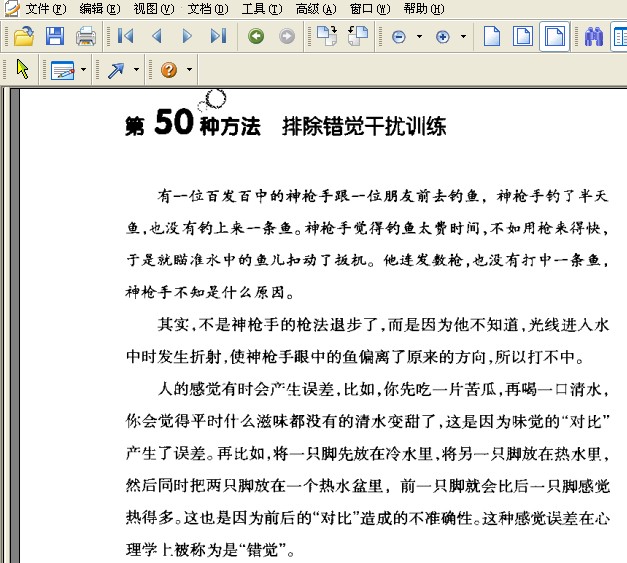The height and width of the screenshot is (563, 627).
Task: Click the zoom out minus button
Action: pos(399,37)
